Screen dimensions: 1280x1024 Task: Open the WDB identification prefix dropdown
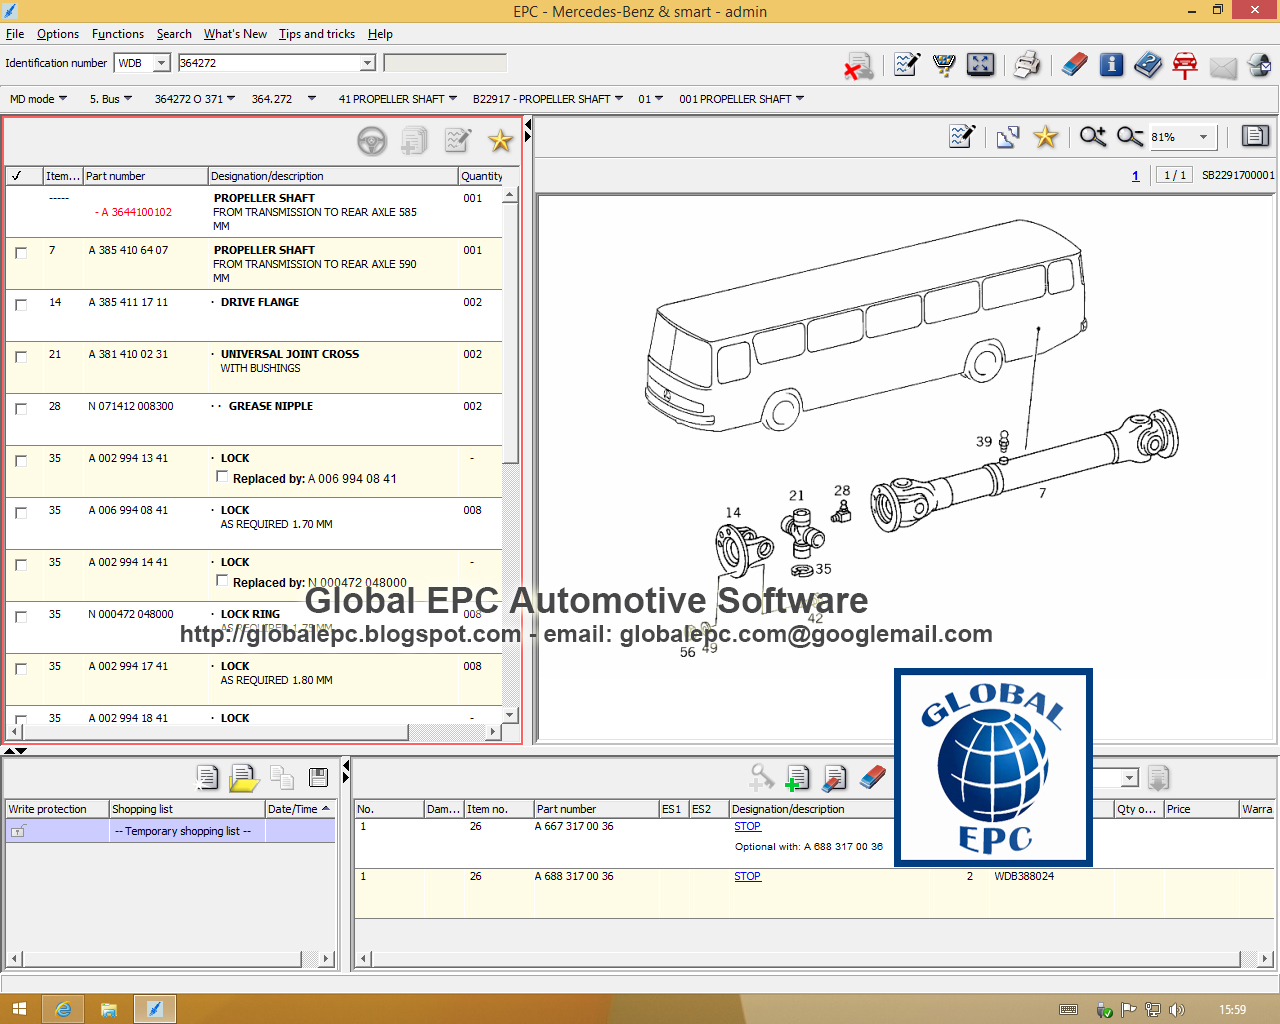click(161, 63)
